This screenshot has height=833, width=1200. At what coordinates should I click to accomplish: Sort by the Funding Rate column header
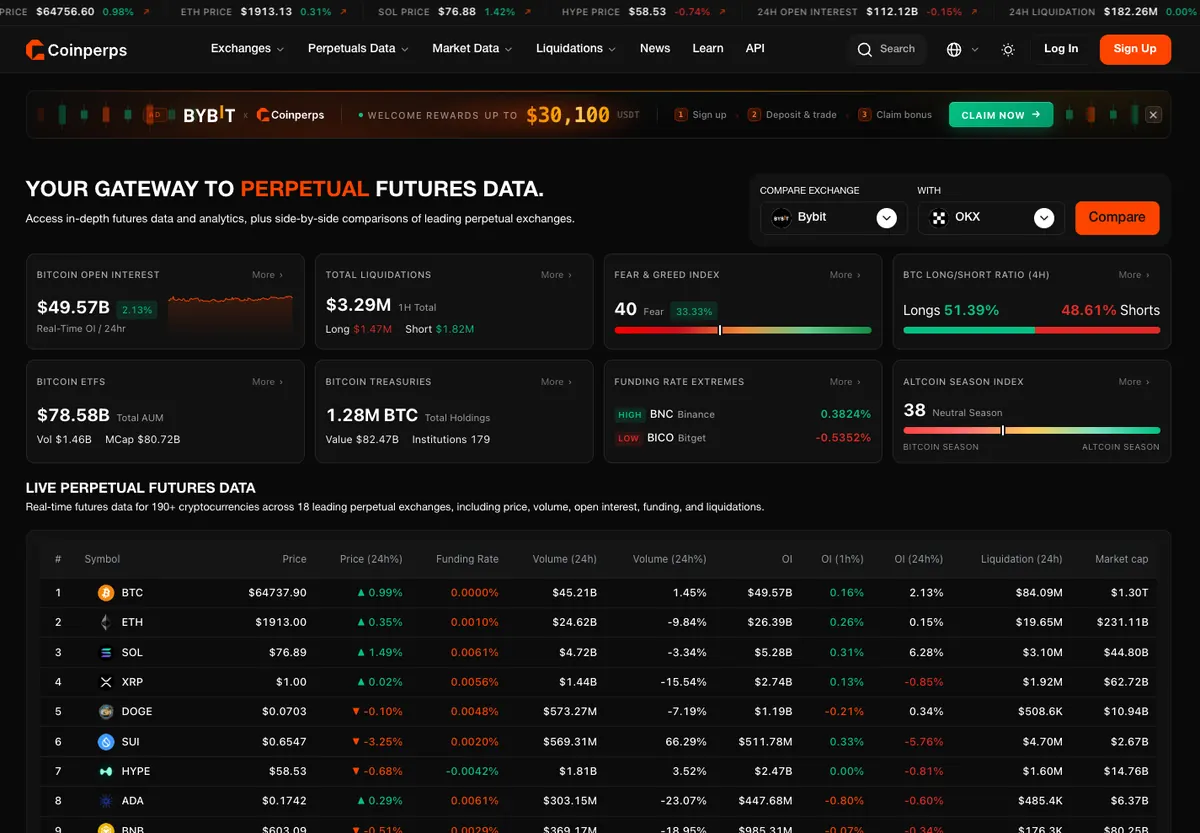click(x=467, y=559)
